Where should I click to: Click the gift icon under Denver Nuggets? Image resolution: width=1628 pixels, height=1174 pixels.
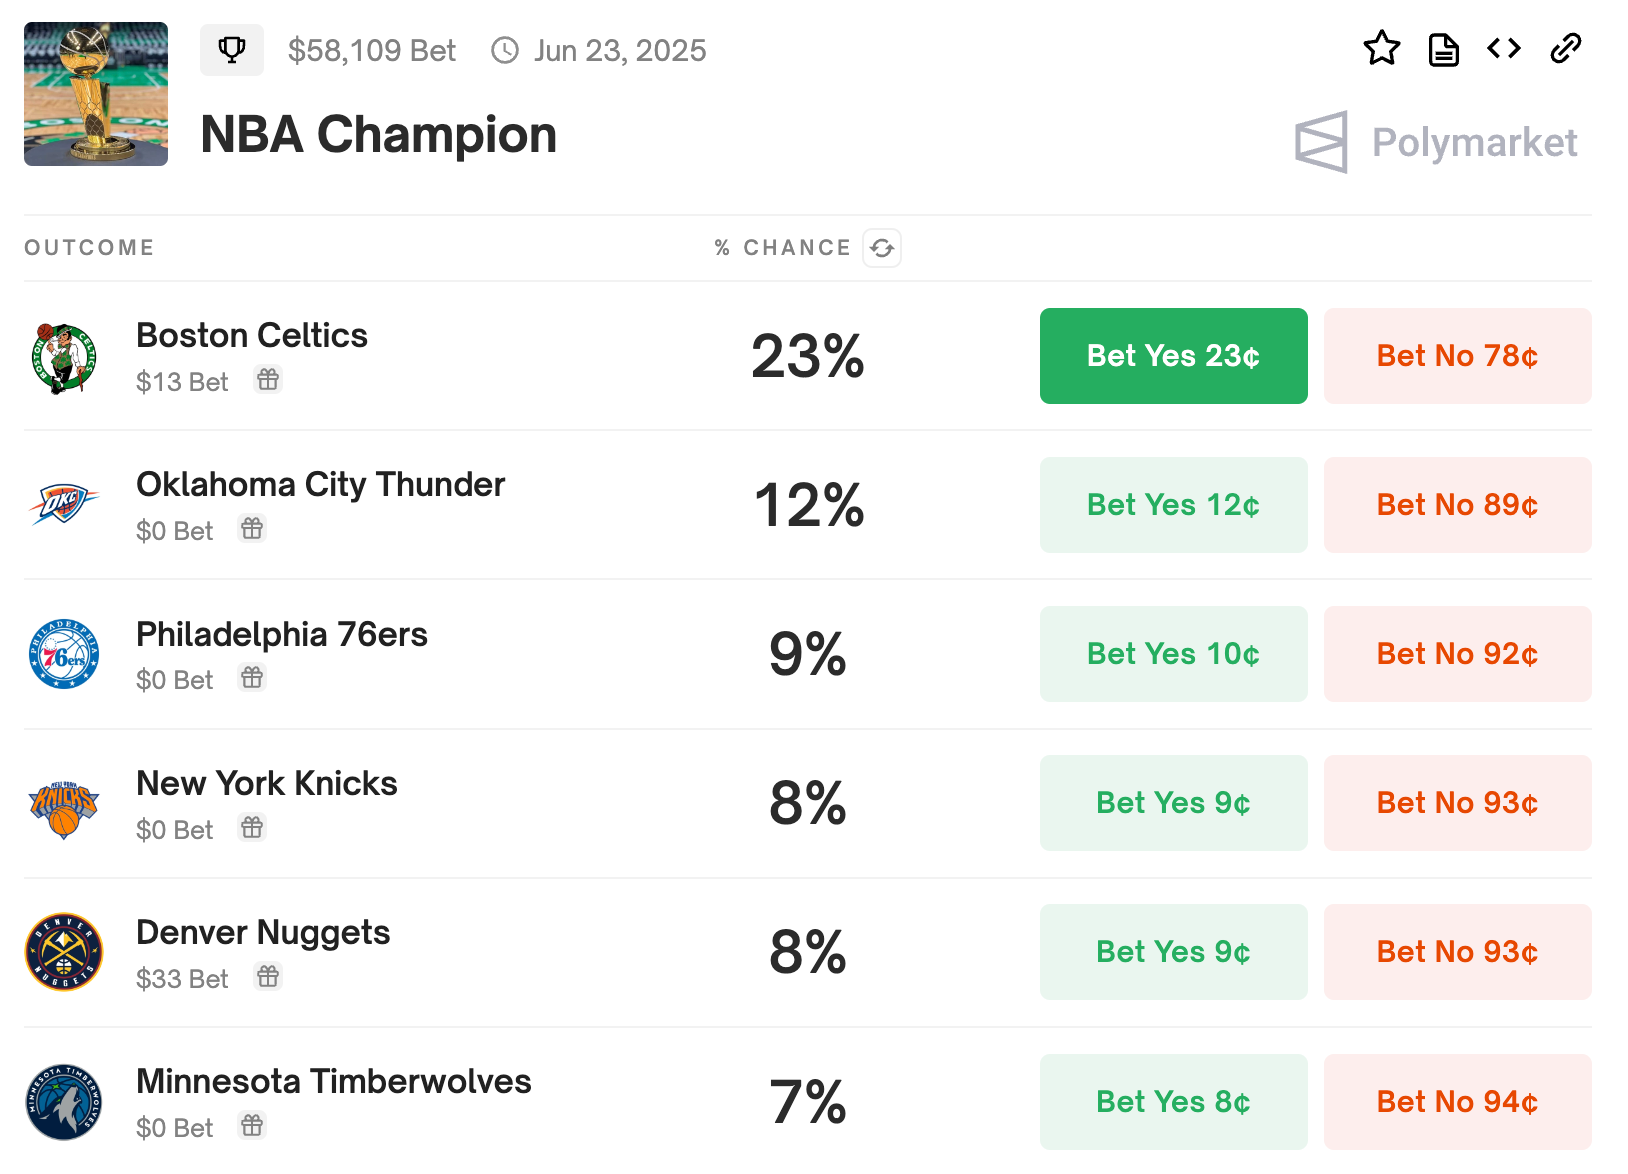pos(268,977)
